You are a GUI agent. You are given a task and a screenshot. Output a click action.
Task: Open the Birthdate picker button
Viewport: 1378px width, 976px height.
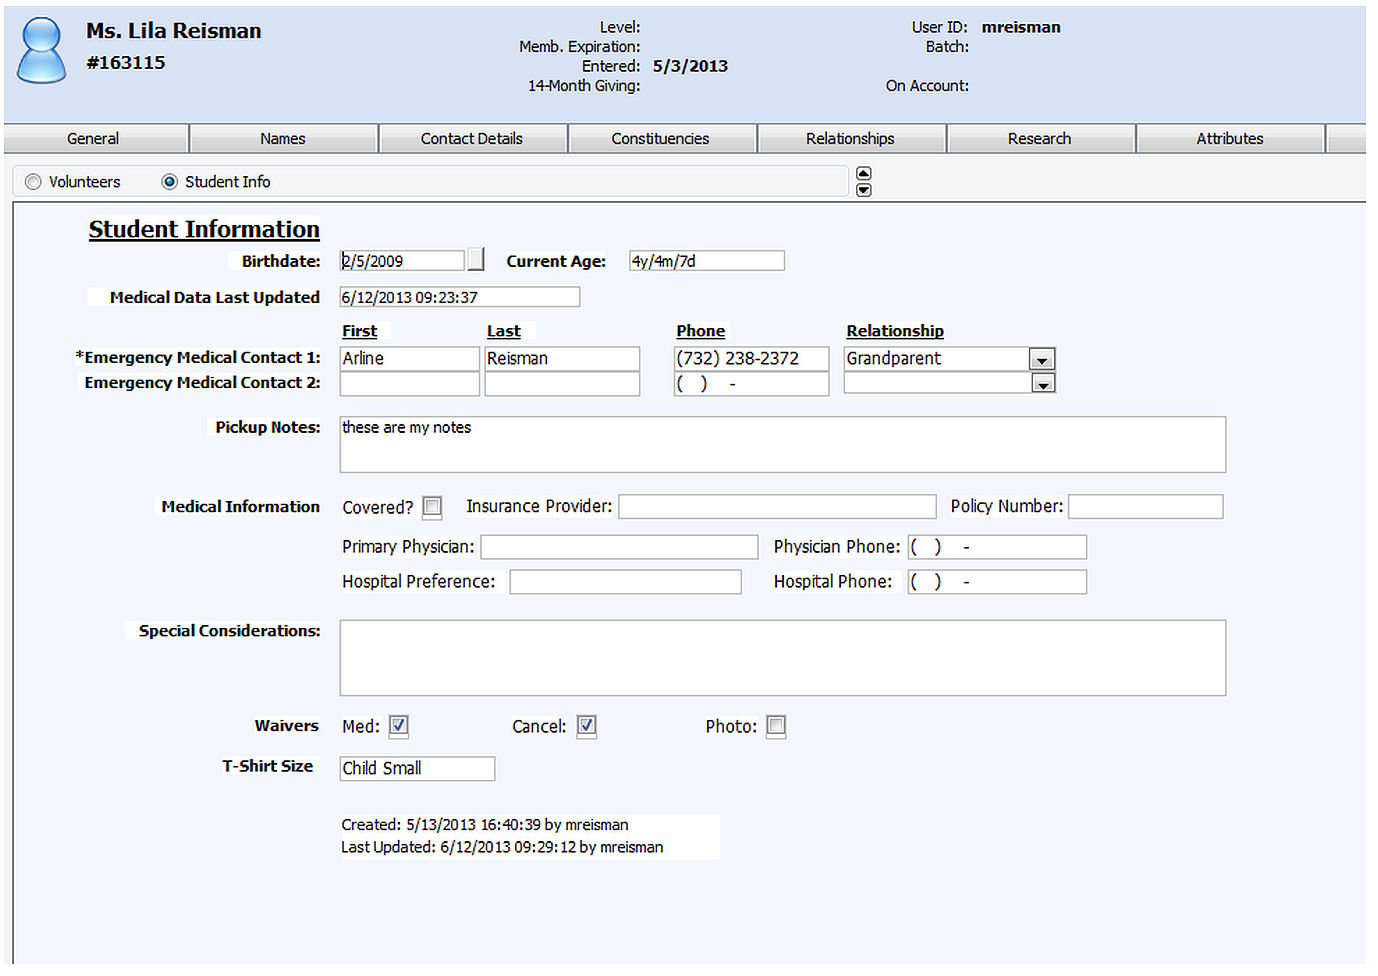(476, 260)
